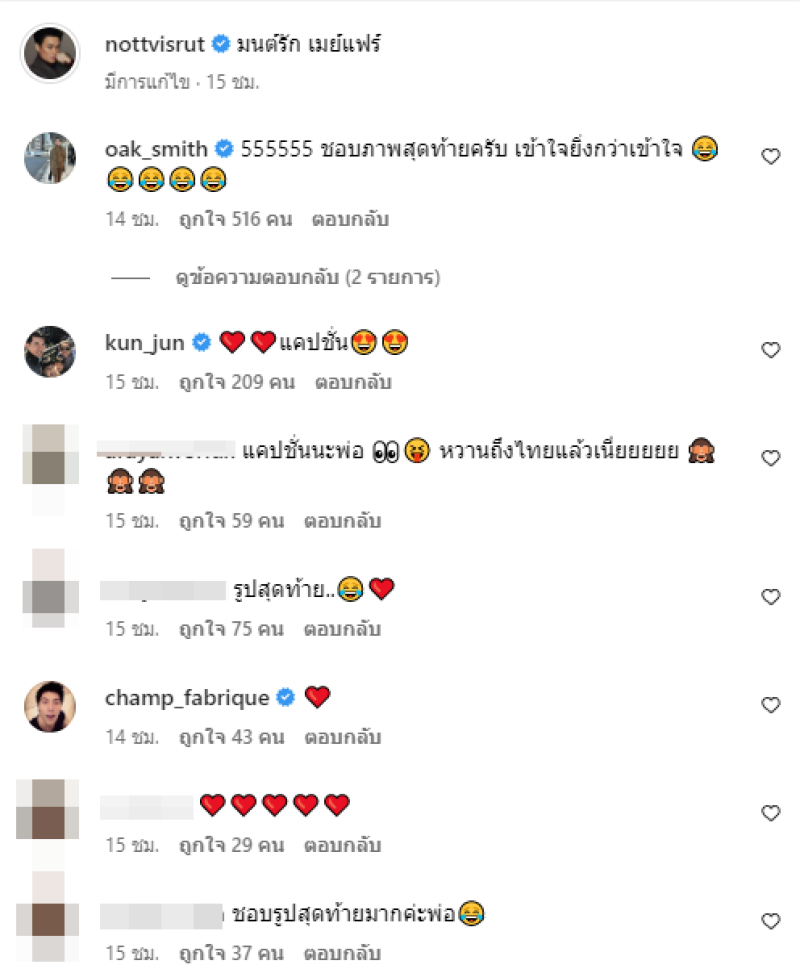Like oak_smith's comment with heart icon
800x973 pixels.
(770, 156)
